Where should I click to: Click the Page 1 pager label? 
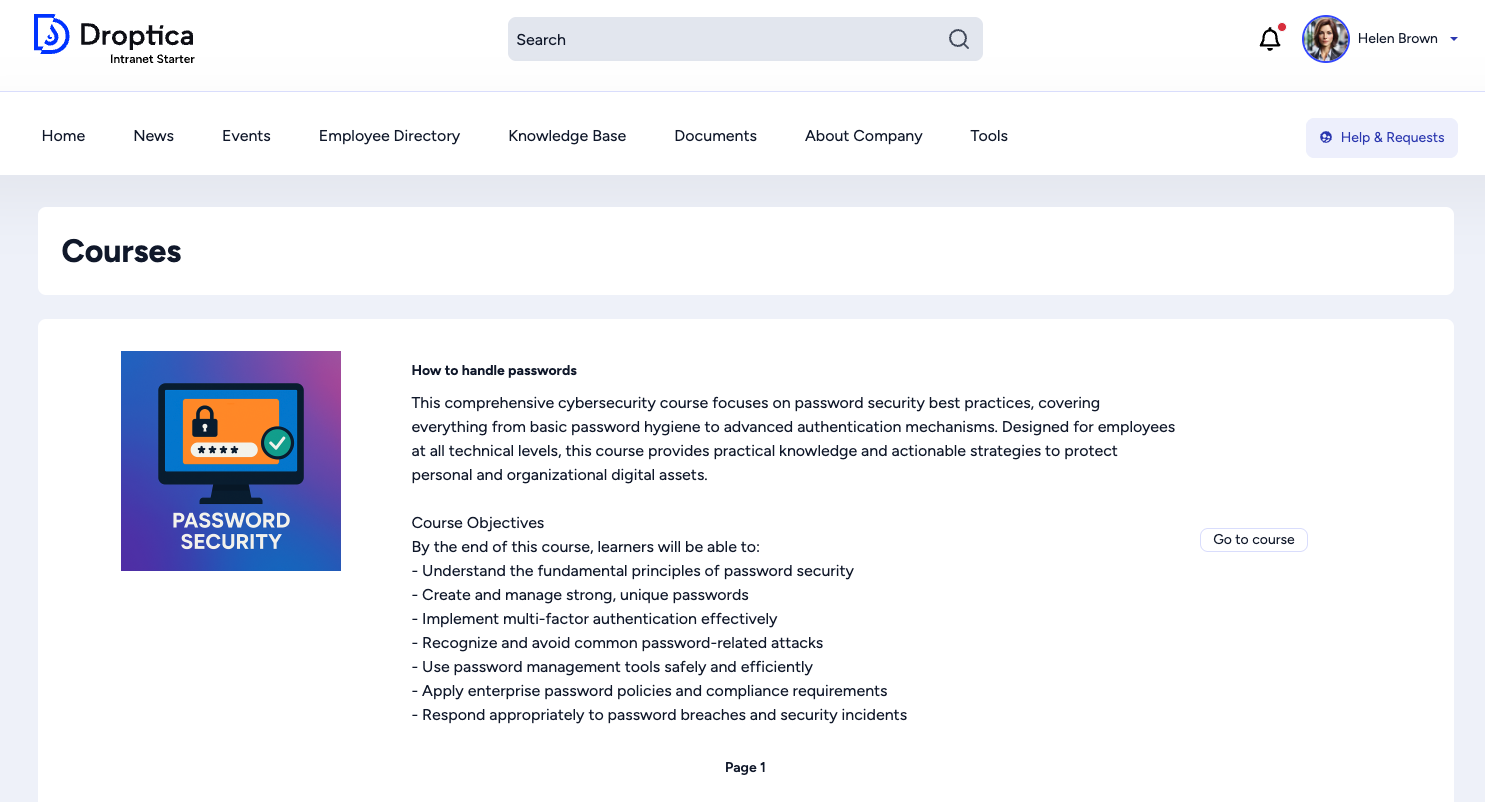point(745,767)
